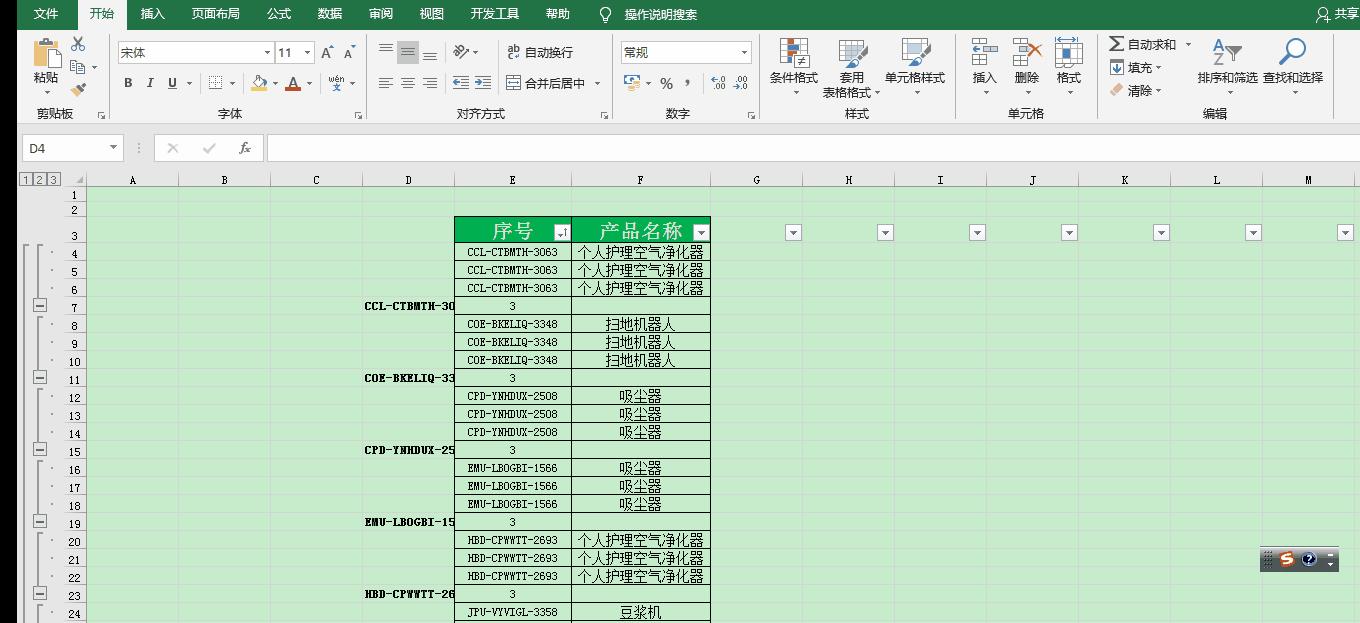Screen dimensions: 1360x623
Task: Click the AutoSum (自动求和) button
Action: 1144,44
